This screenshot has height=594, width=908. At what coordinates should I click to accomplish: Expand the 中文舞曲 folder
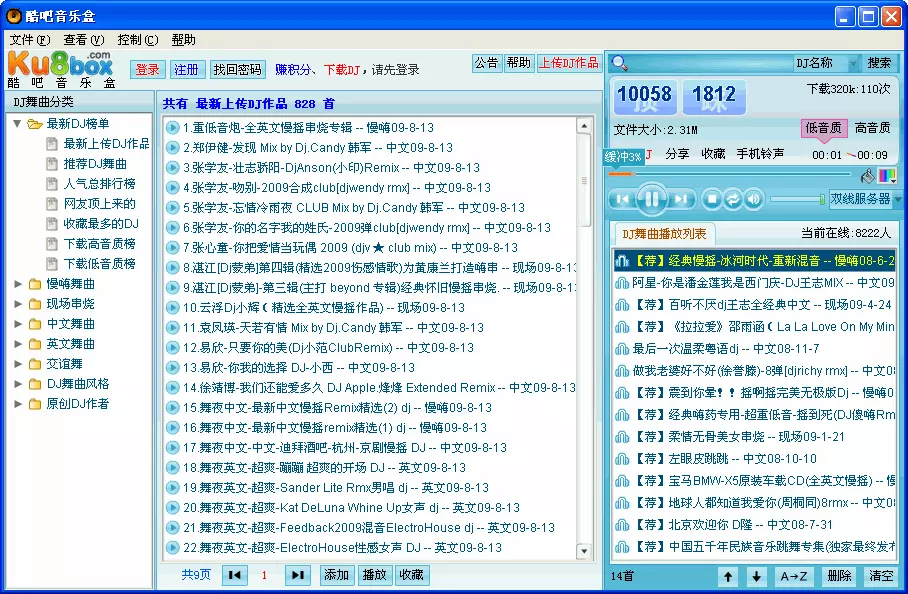pyautogui.click(x=18, y=324)
